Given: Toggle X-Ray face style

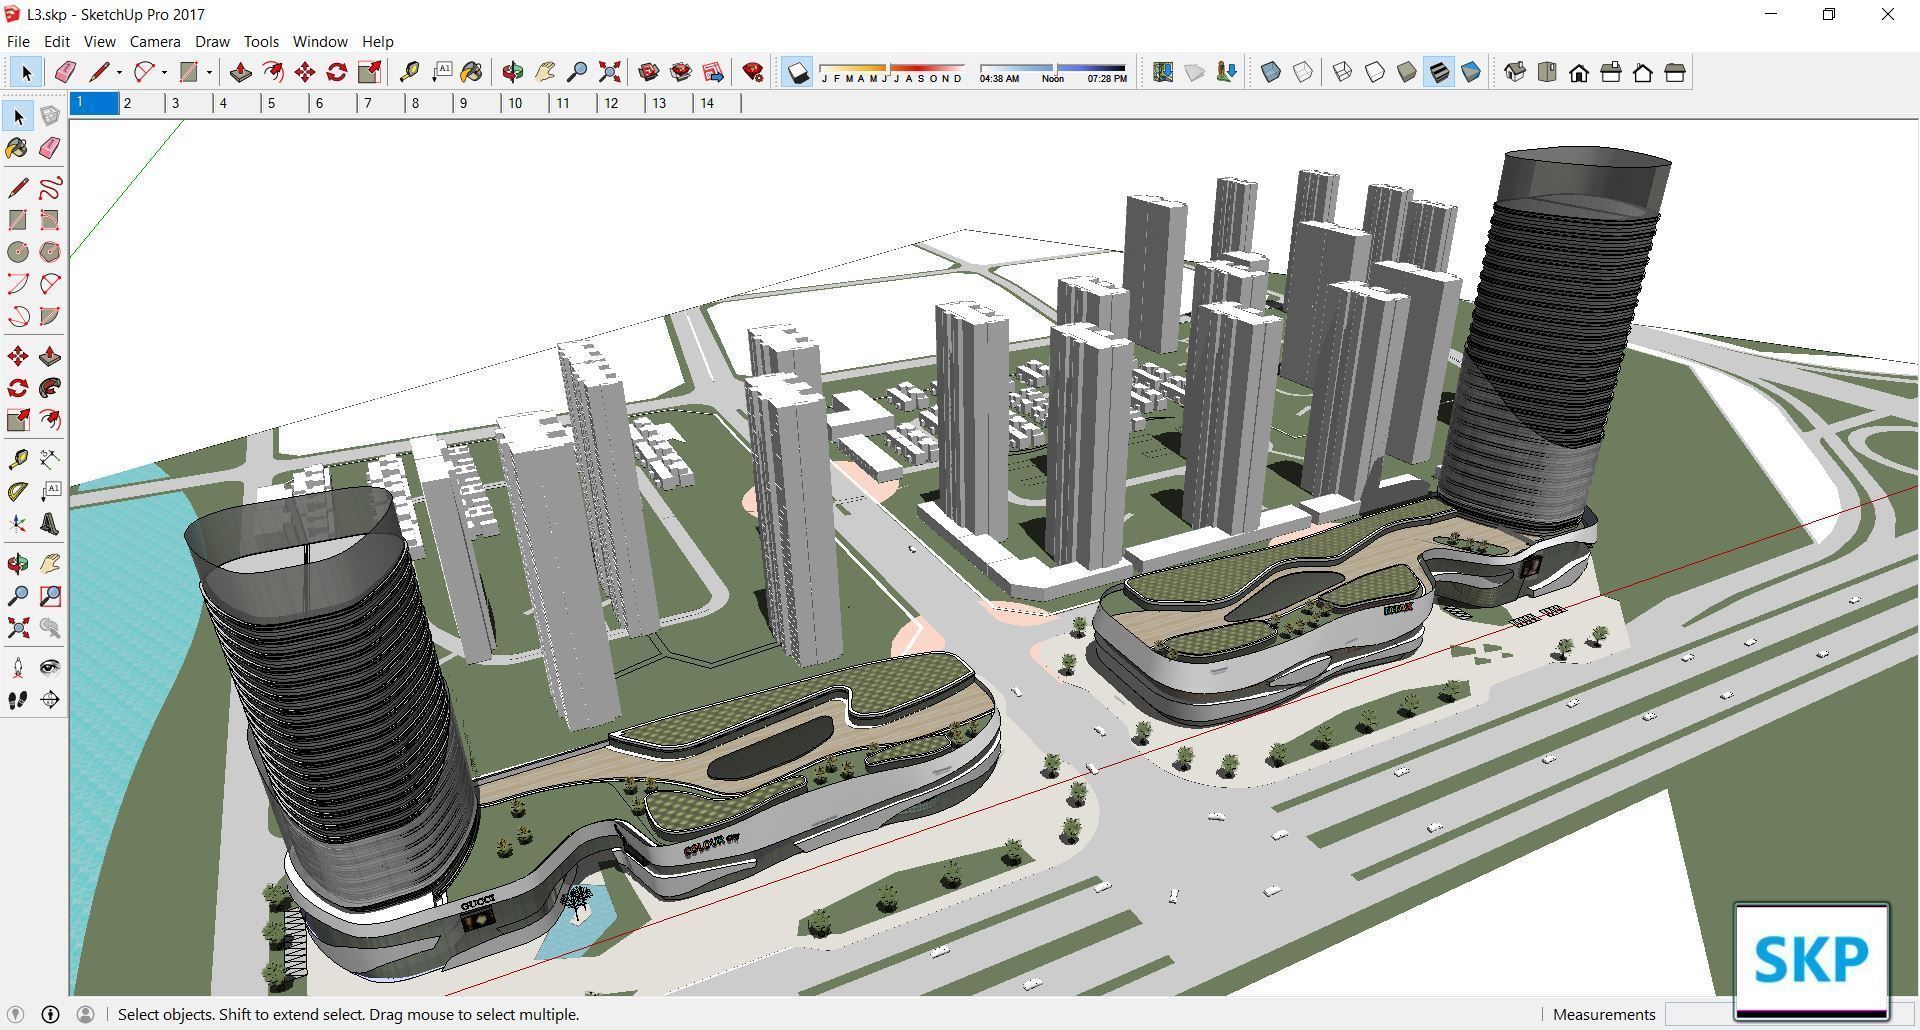Looking at the screenshot, I should point(1271,72).
